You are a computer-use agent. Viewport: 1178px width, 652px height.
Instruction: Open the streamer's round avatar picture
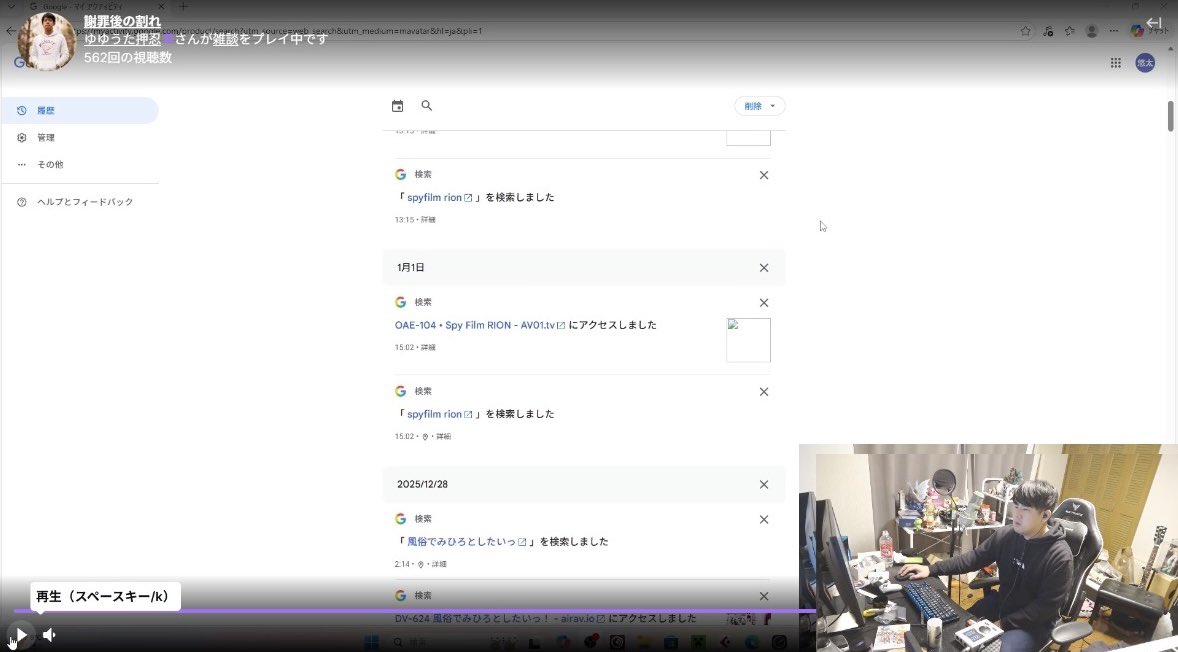[x=47, y=41]
